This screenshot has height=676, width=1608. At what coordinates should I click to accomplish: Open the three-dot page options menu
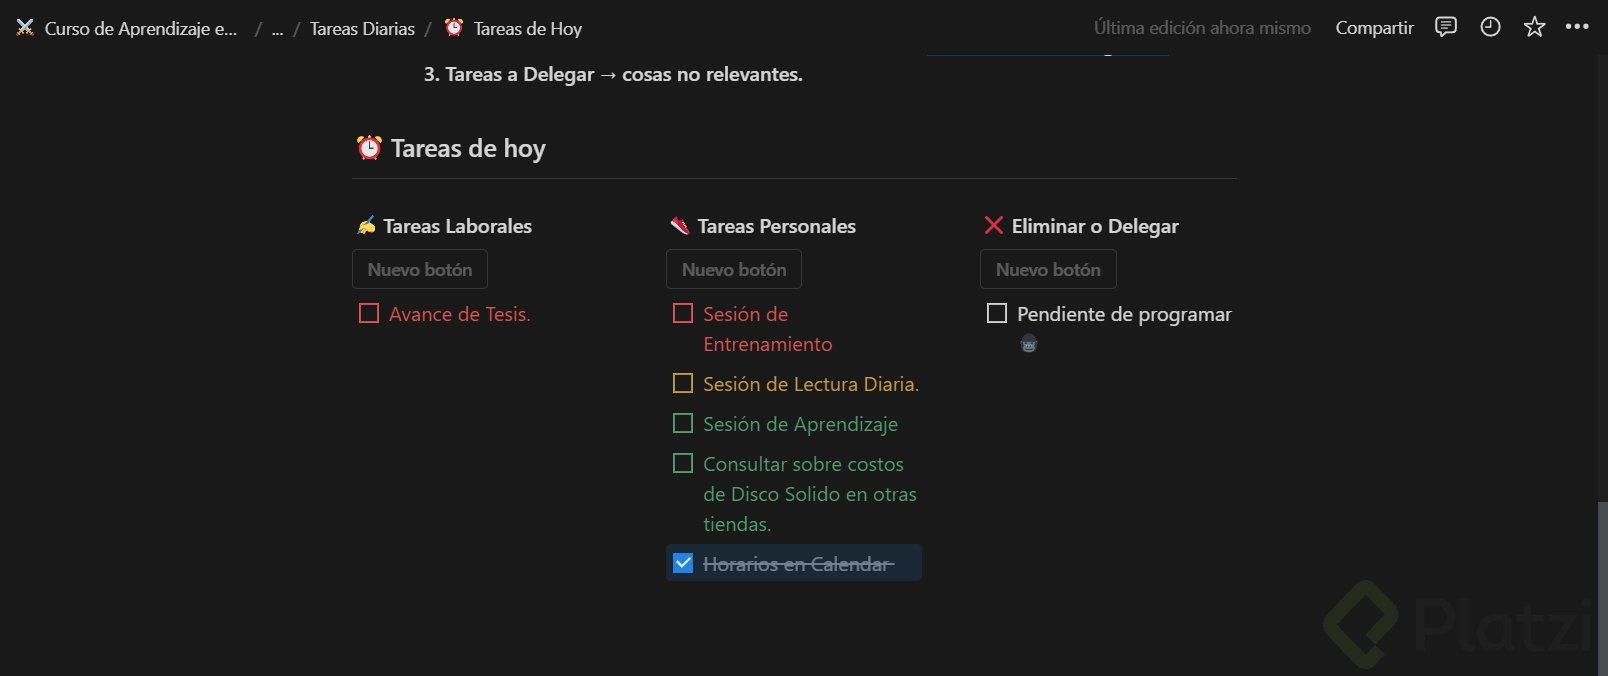coord(1577,27)
